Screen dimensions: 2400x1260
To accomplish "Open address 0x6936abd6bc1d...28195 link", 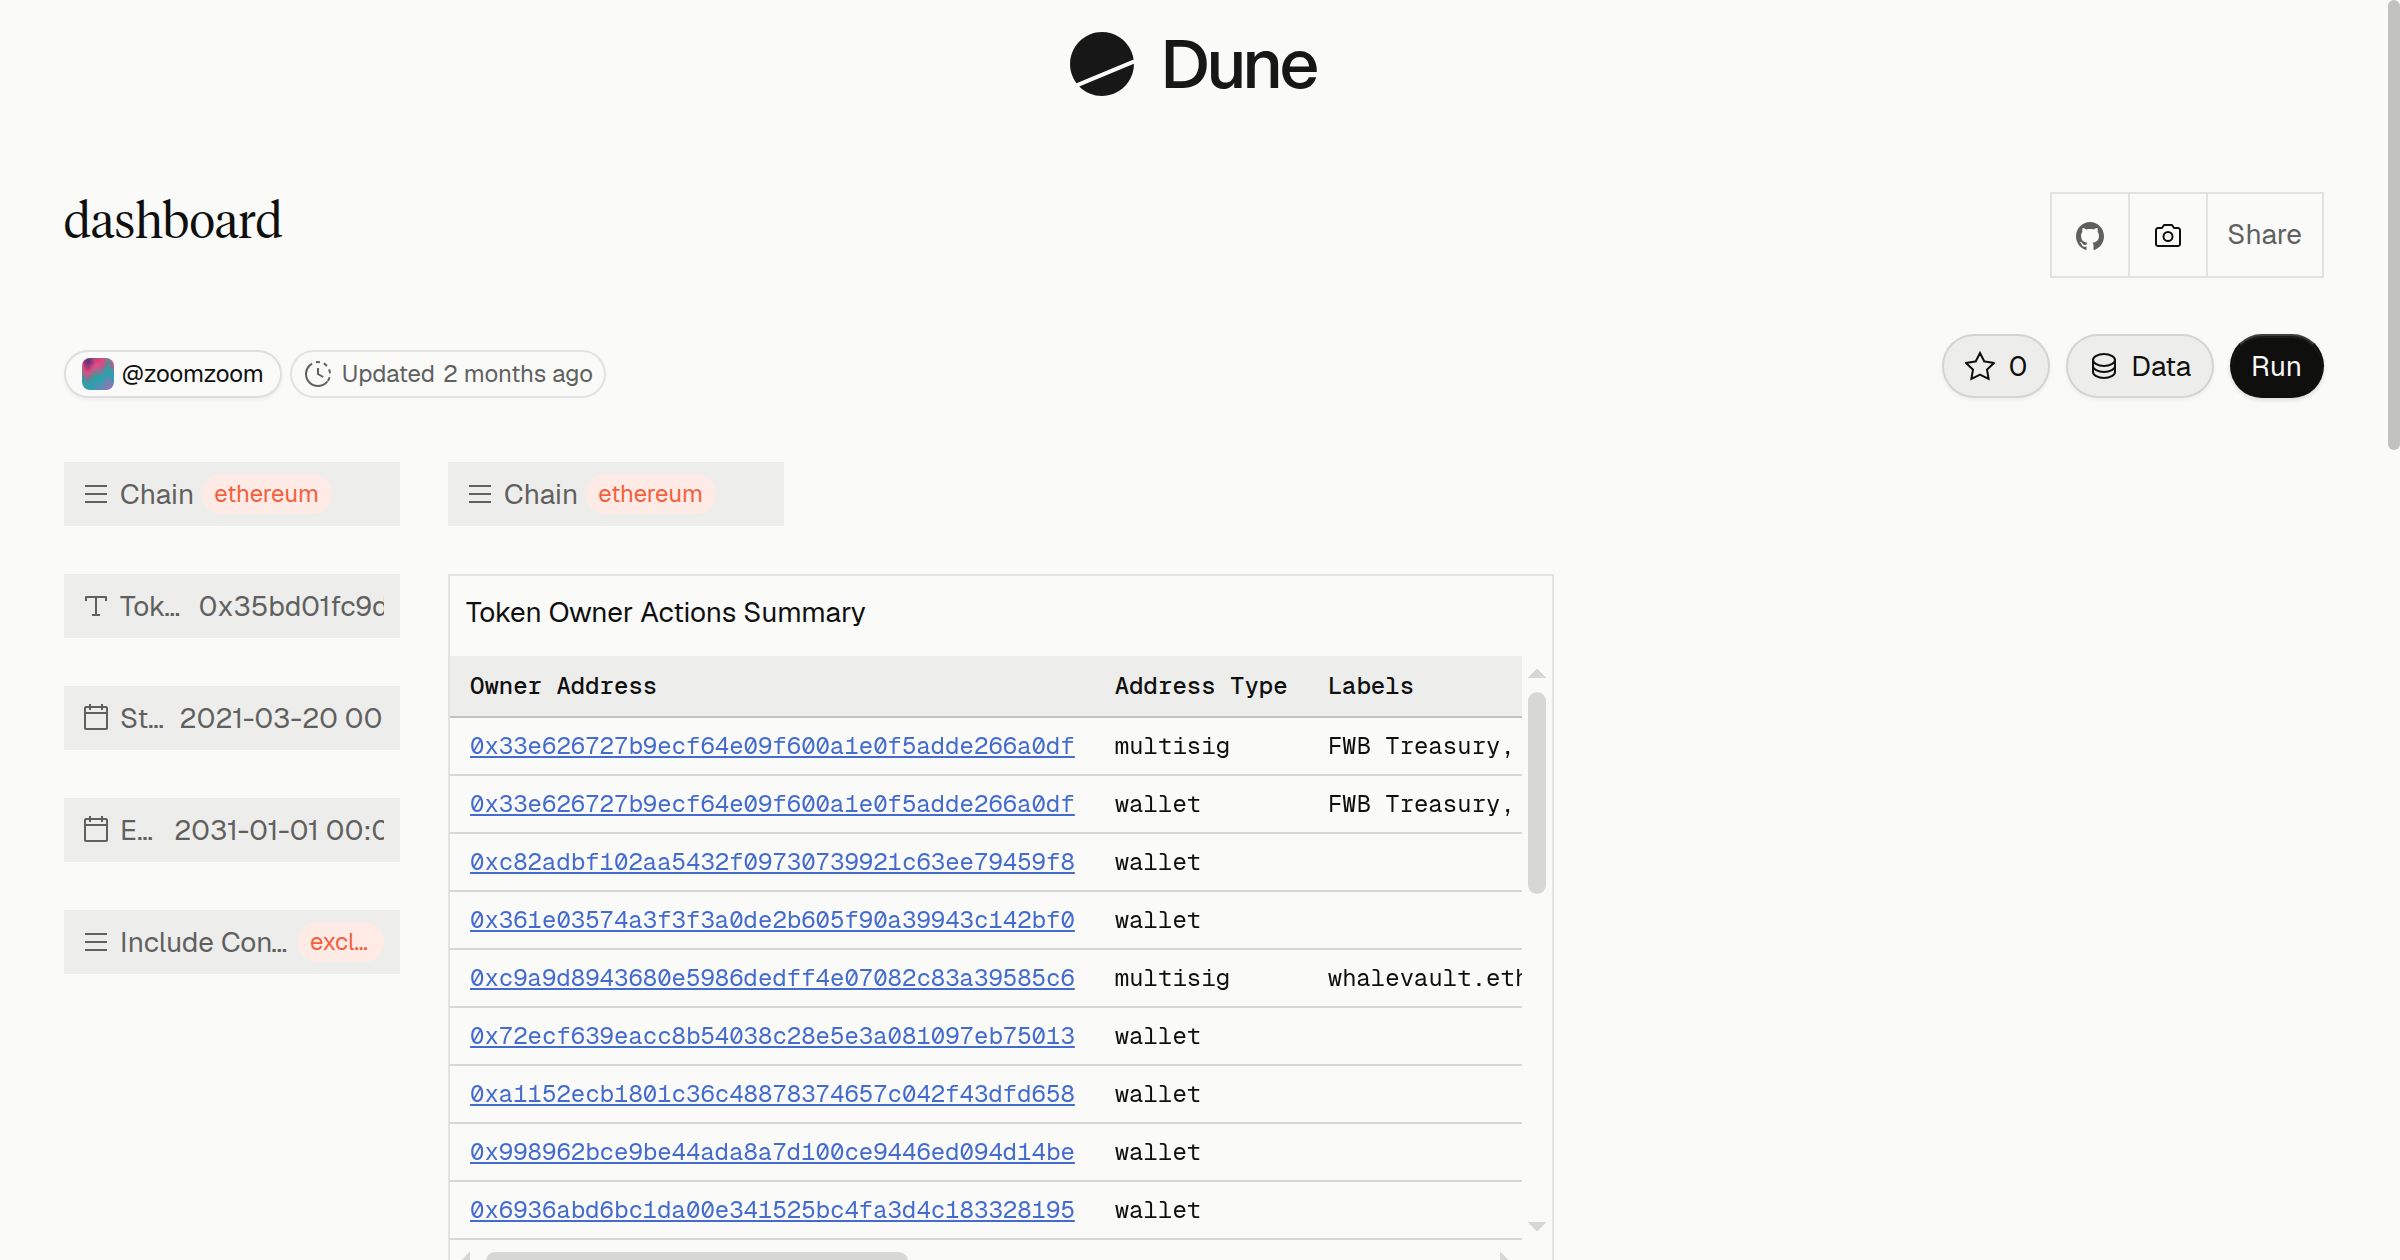I will (x=772, y=1210).
